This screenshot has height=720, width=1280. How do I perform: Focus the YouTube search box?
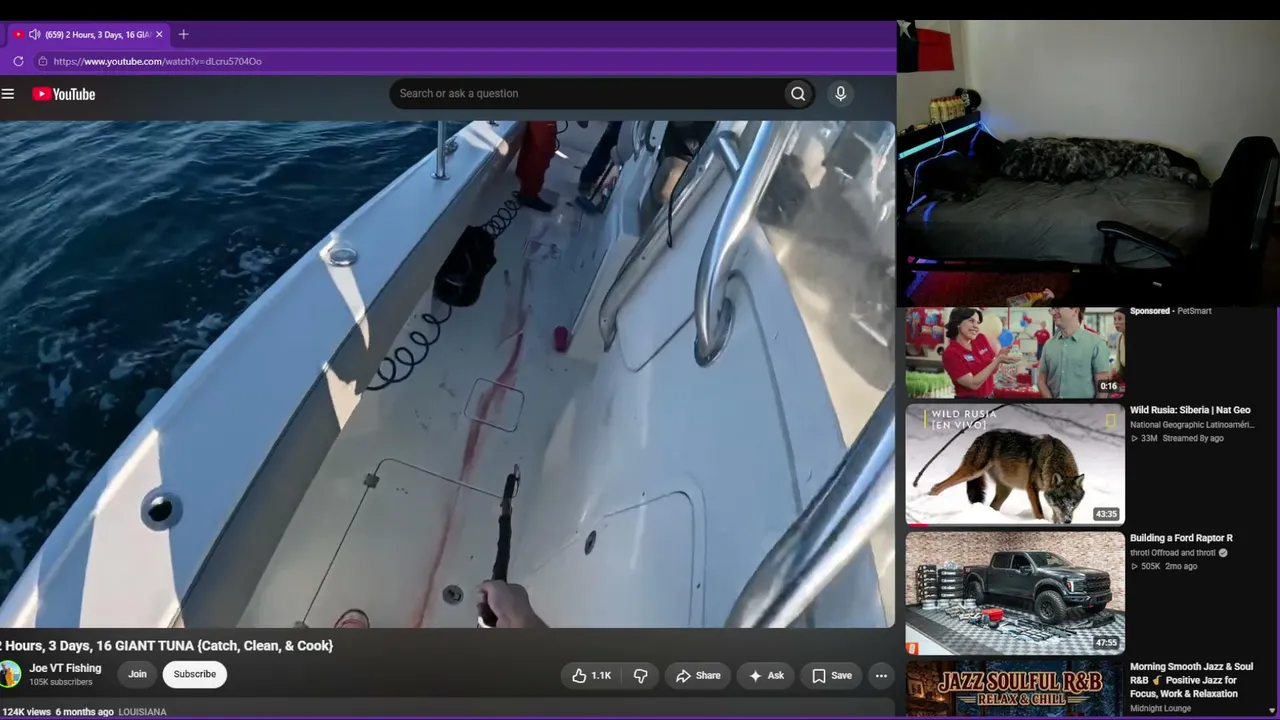[x=586, y=94]
